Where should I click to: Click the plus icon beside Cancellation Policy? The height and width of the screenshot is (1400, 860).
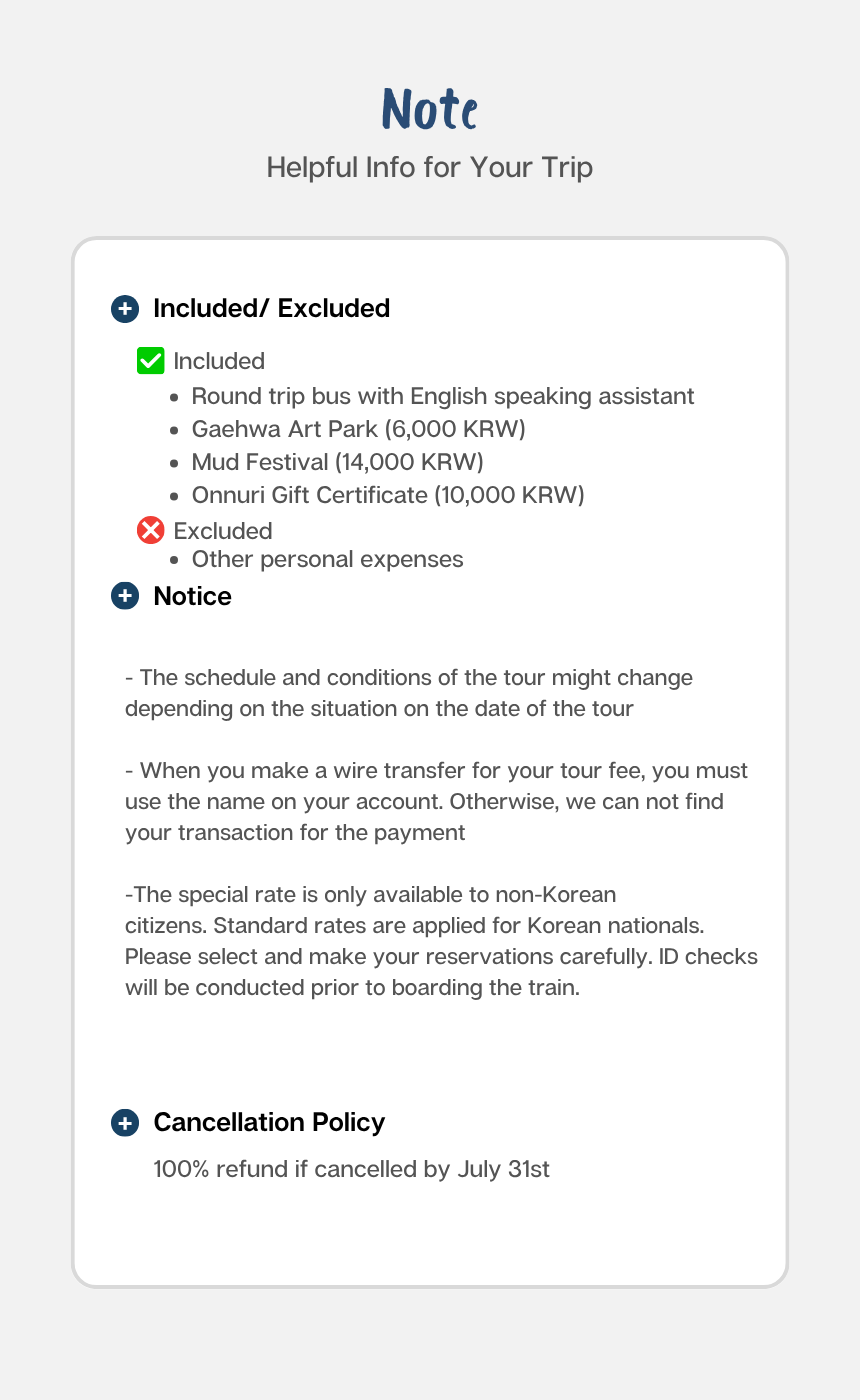pyautogui.click(x=125, y=1122)
